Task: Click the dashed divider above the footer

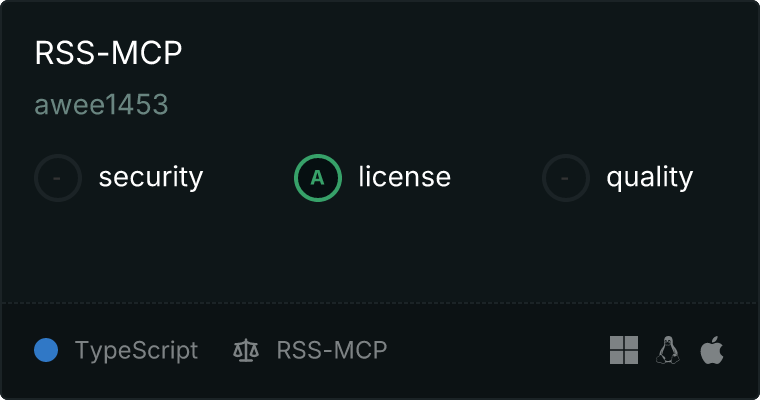Action: [x=380, y=303]
